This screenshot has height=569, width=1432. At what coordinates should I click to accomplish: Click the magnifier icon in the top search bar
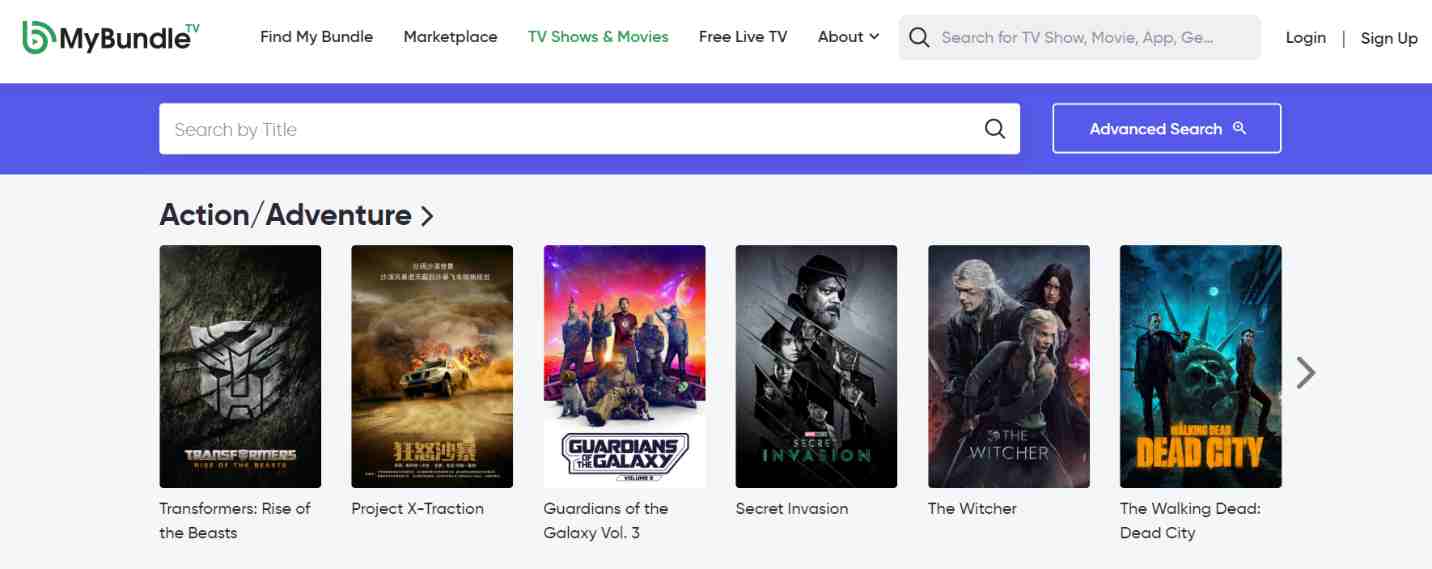pos(919,37)
